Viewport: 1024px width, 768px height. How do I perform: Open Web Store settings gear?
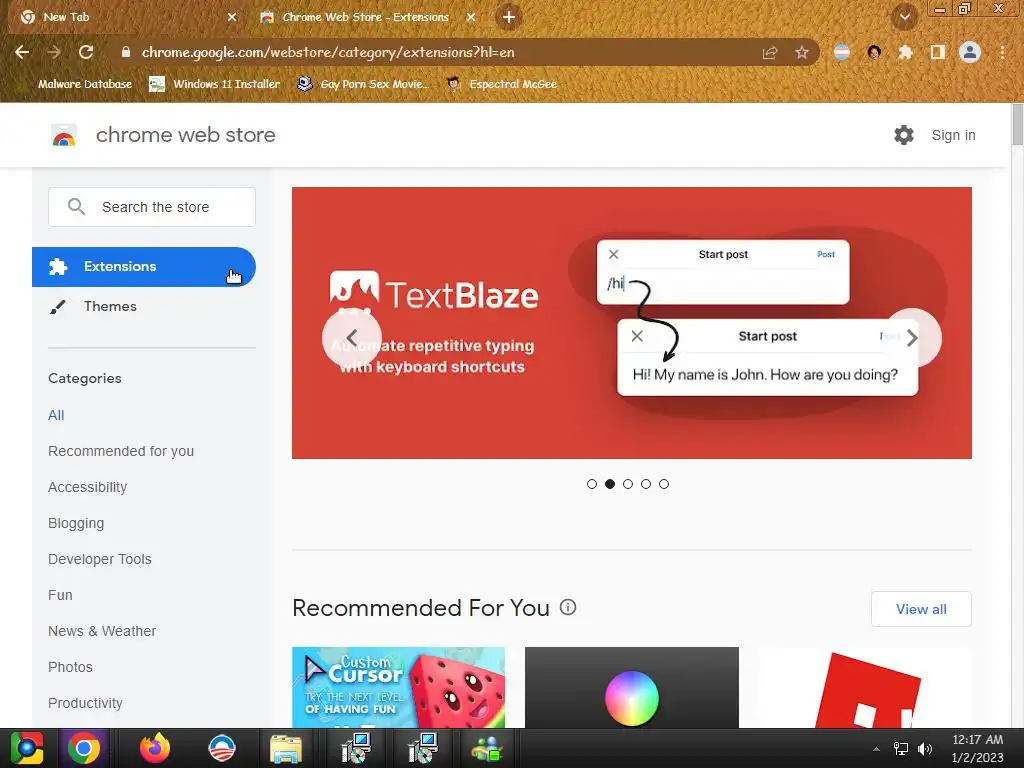tap(904, 135)
